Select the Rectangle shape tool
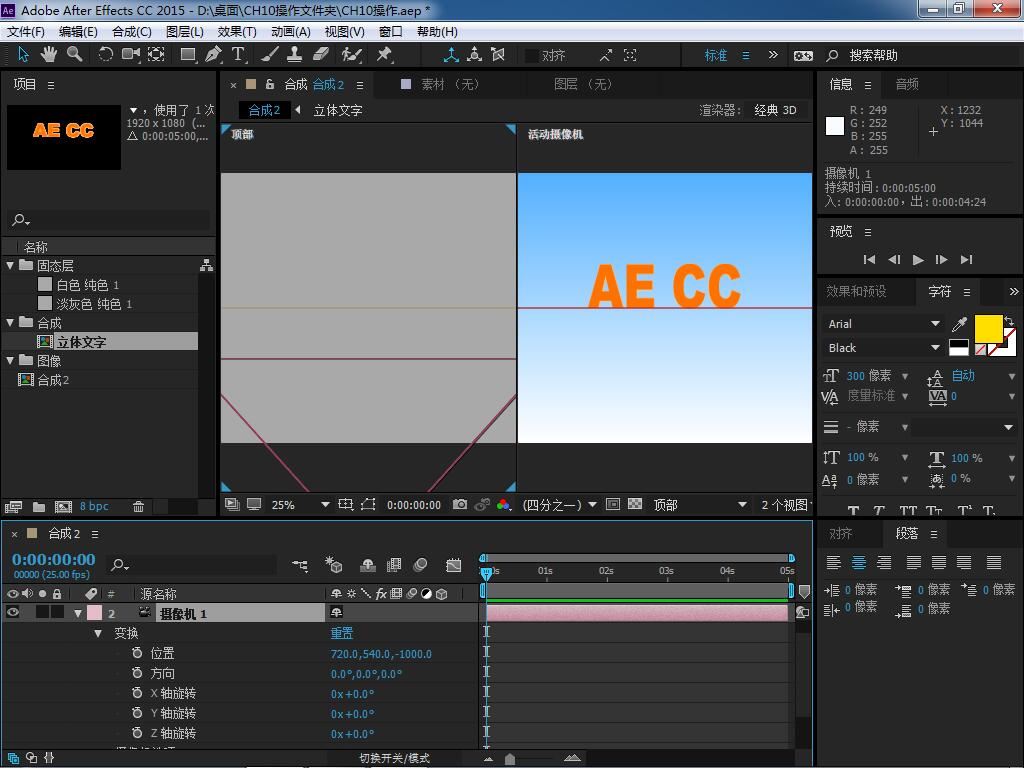 point(188,55)
